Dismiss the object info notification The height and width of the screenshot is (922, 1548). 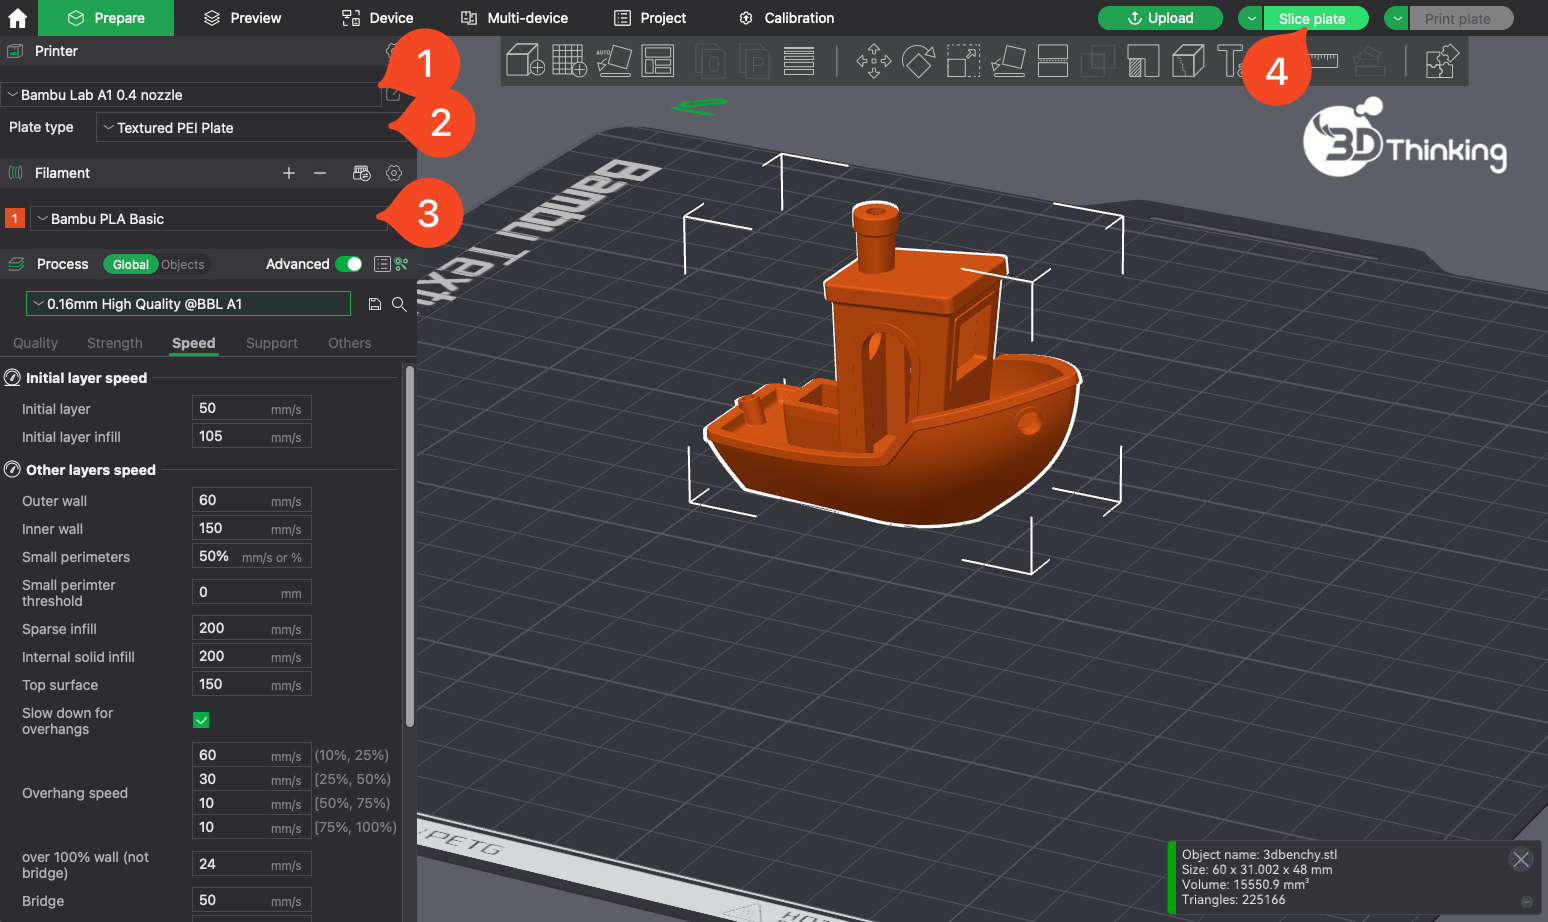pos(1521,859)
